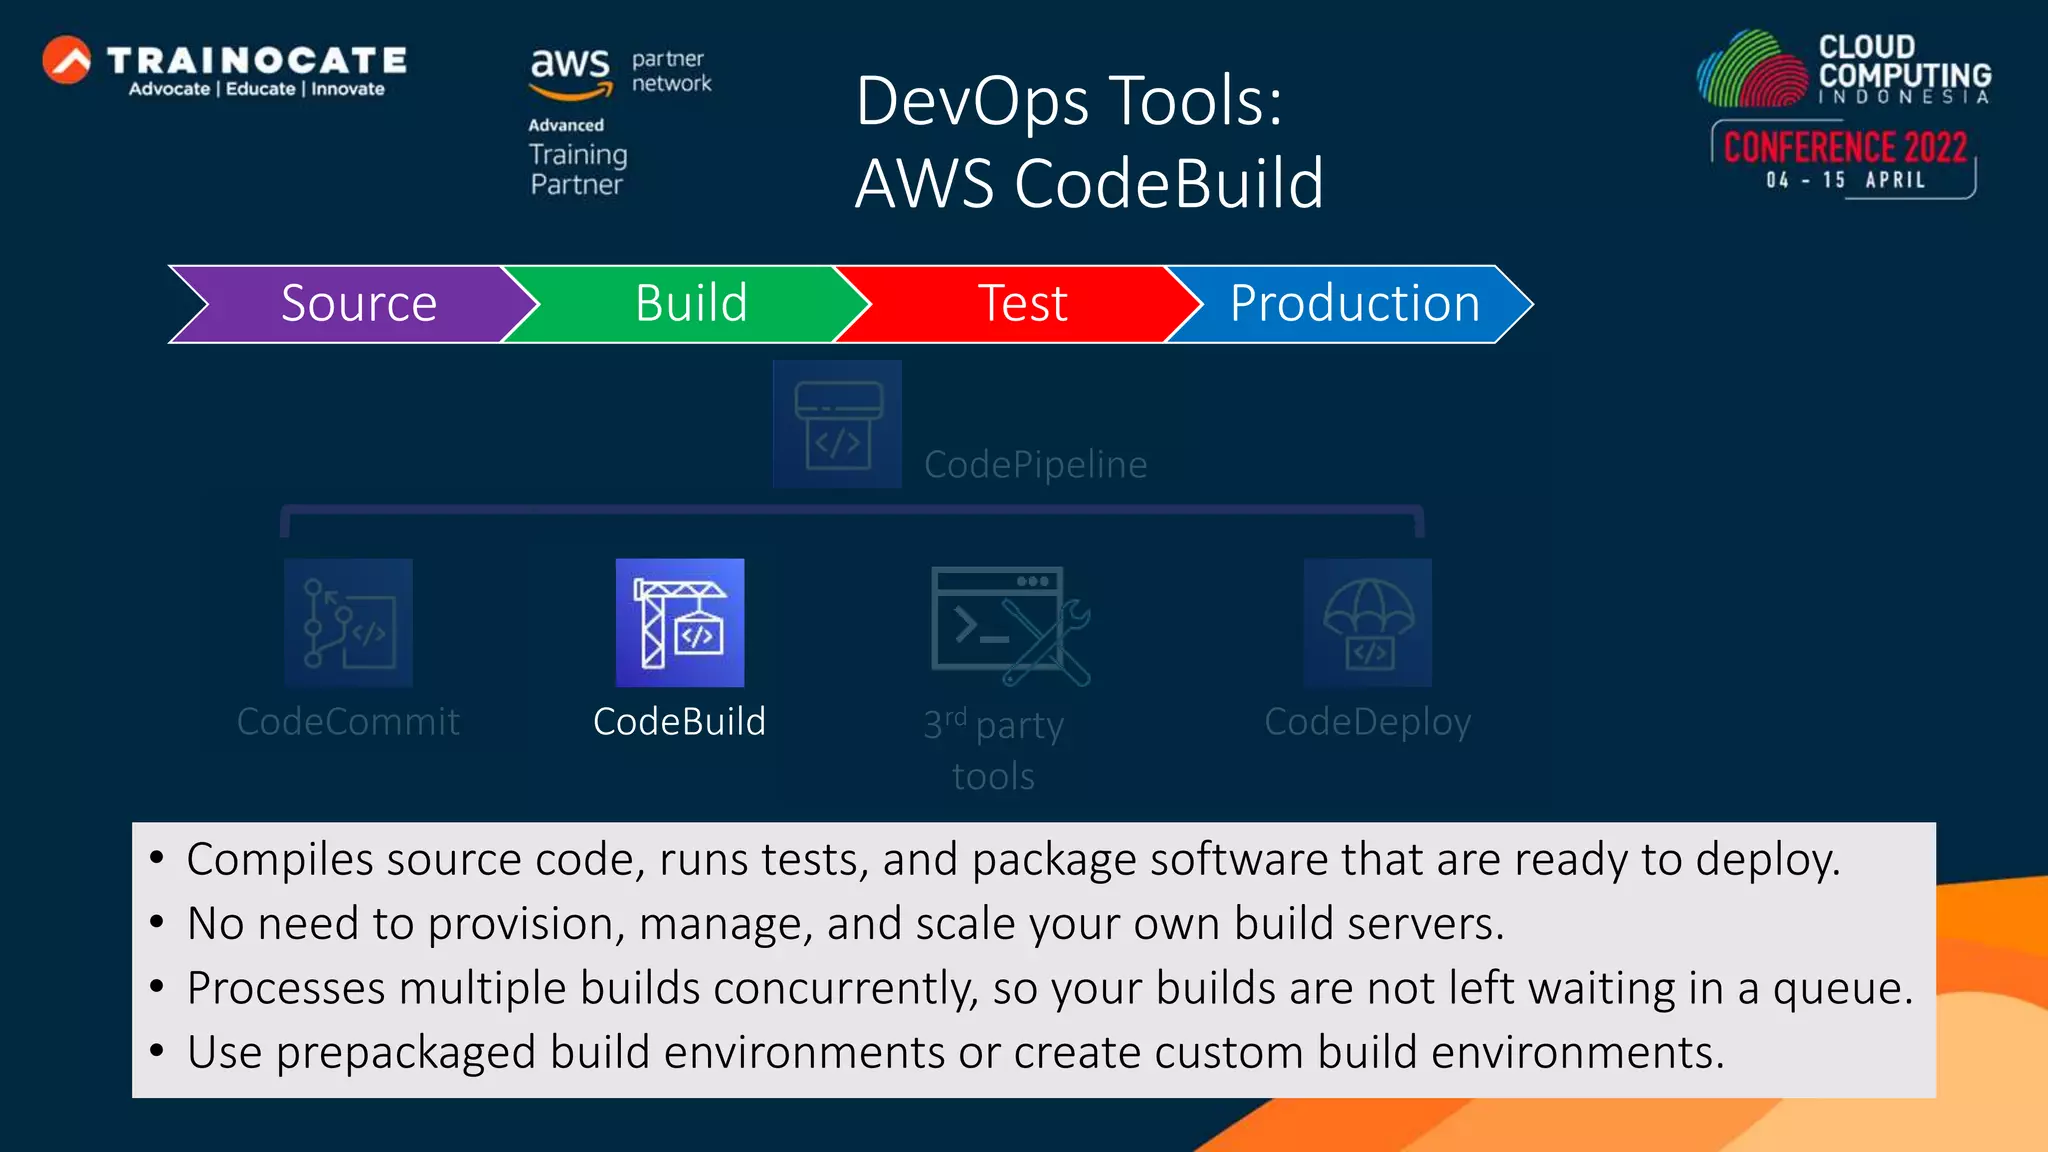The width and height of the screenshot is (2048, 1152).
Task: Click the CodeDeploy label text
Action: (x=1368, y=722)
